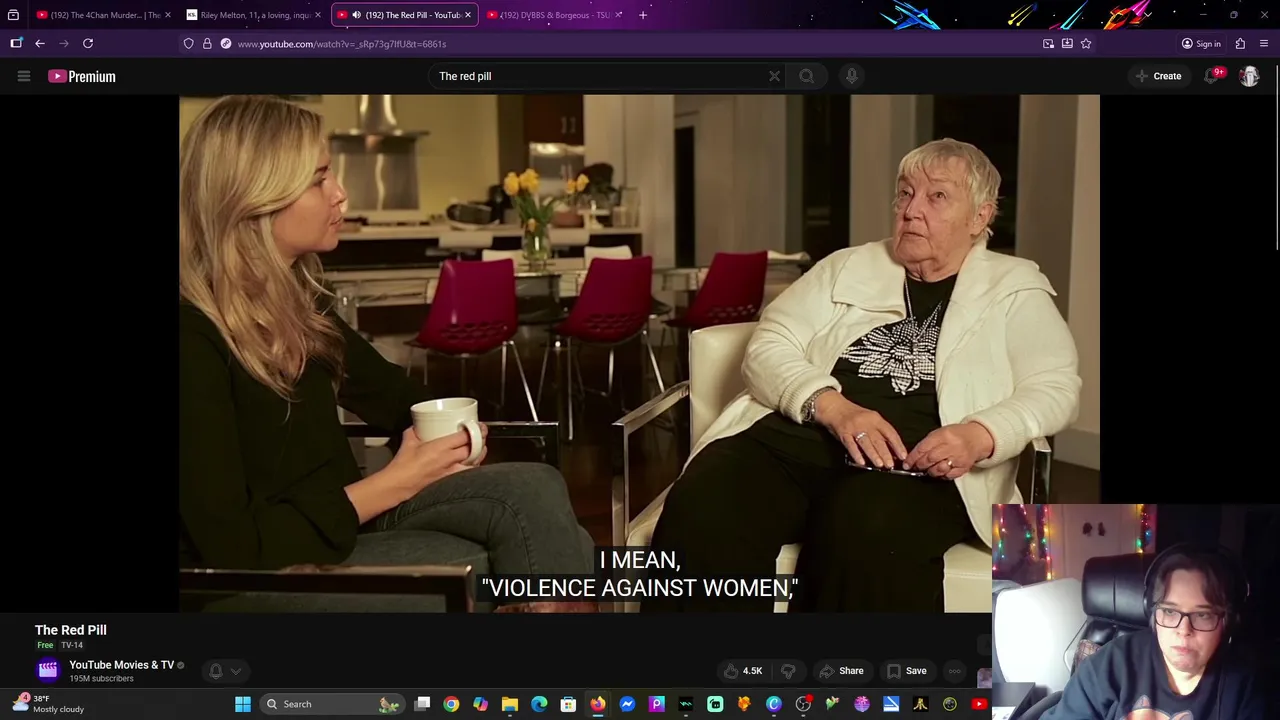Image resolution: width=1280 pixels, height=720 pixels.
Task: Click the video player showing the interview
Action: [x=639, y=353]
